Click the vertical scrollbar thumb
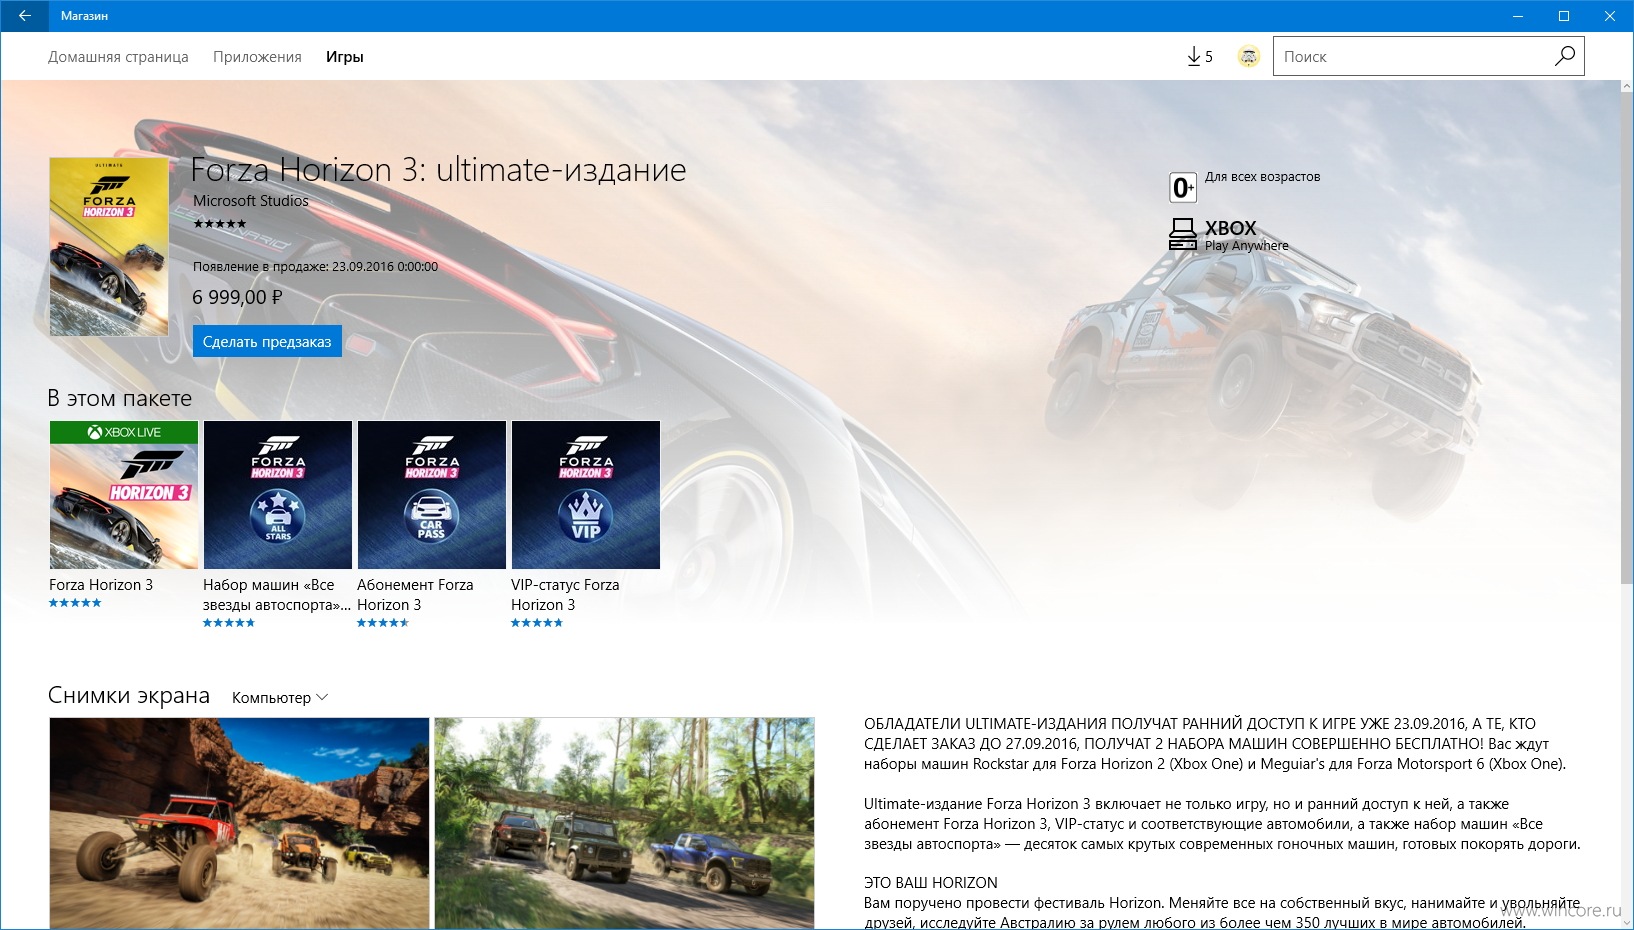 point(1626,336)
